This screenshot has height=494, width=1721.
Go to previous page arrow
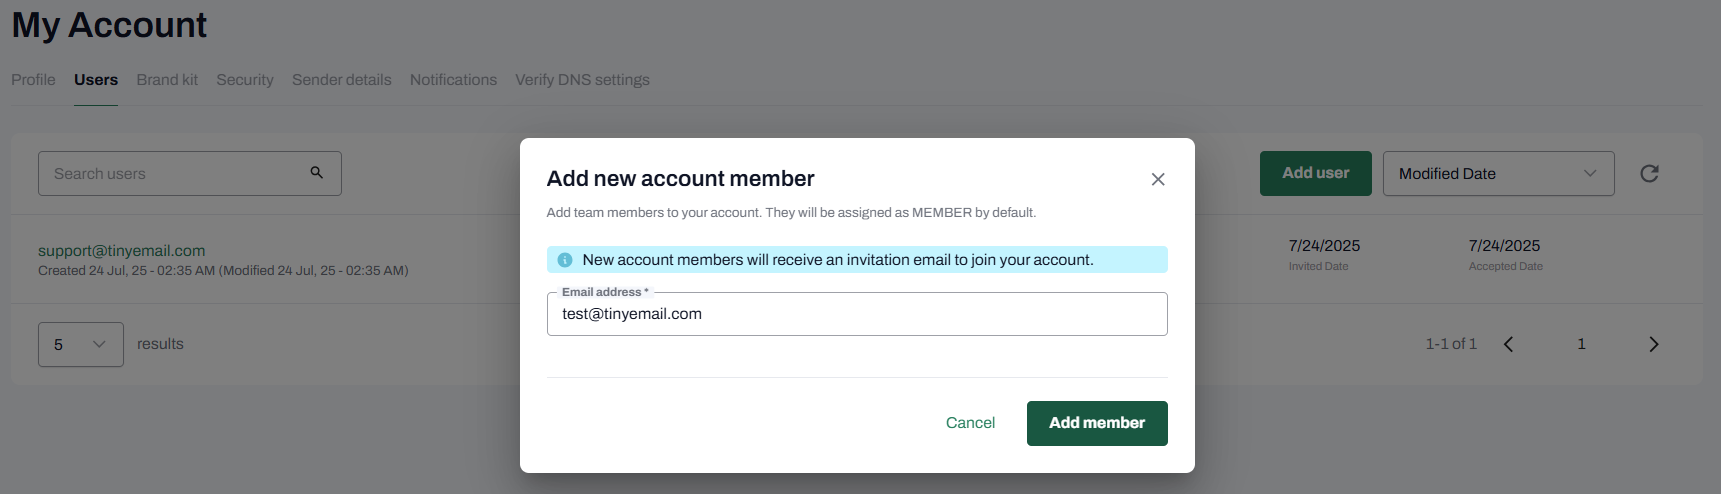click(x=1508, y=344)
